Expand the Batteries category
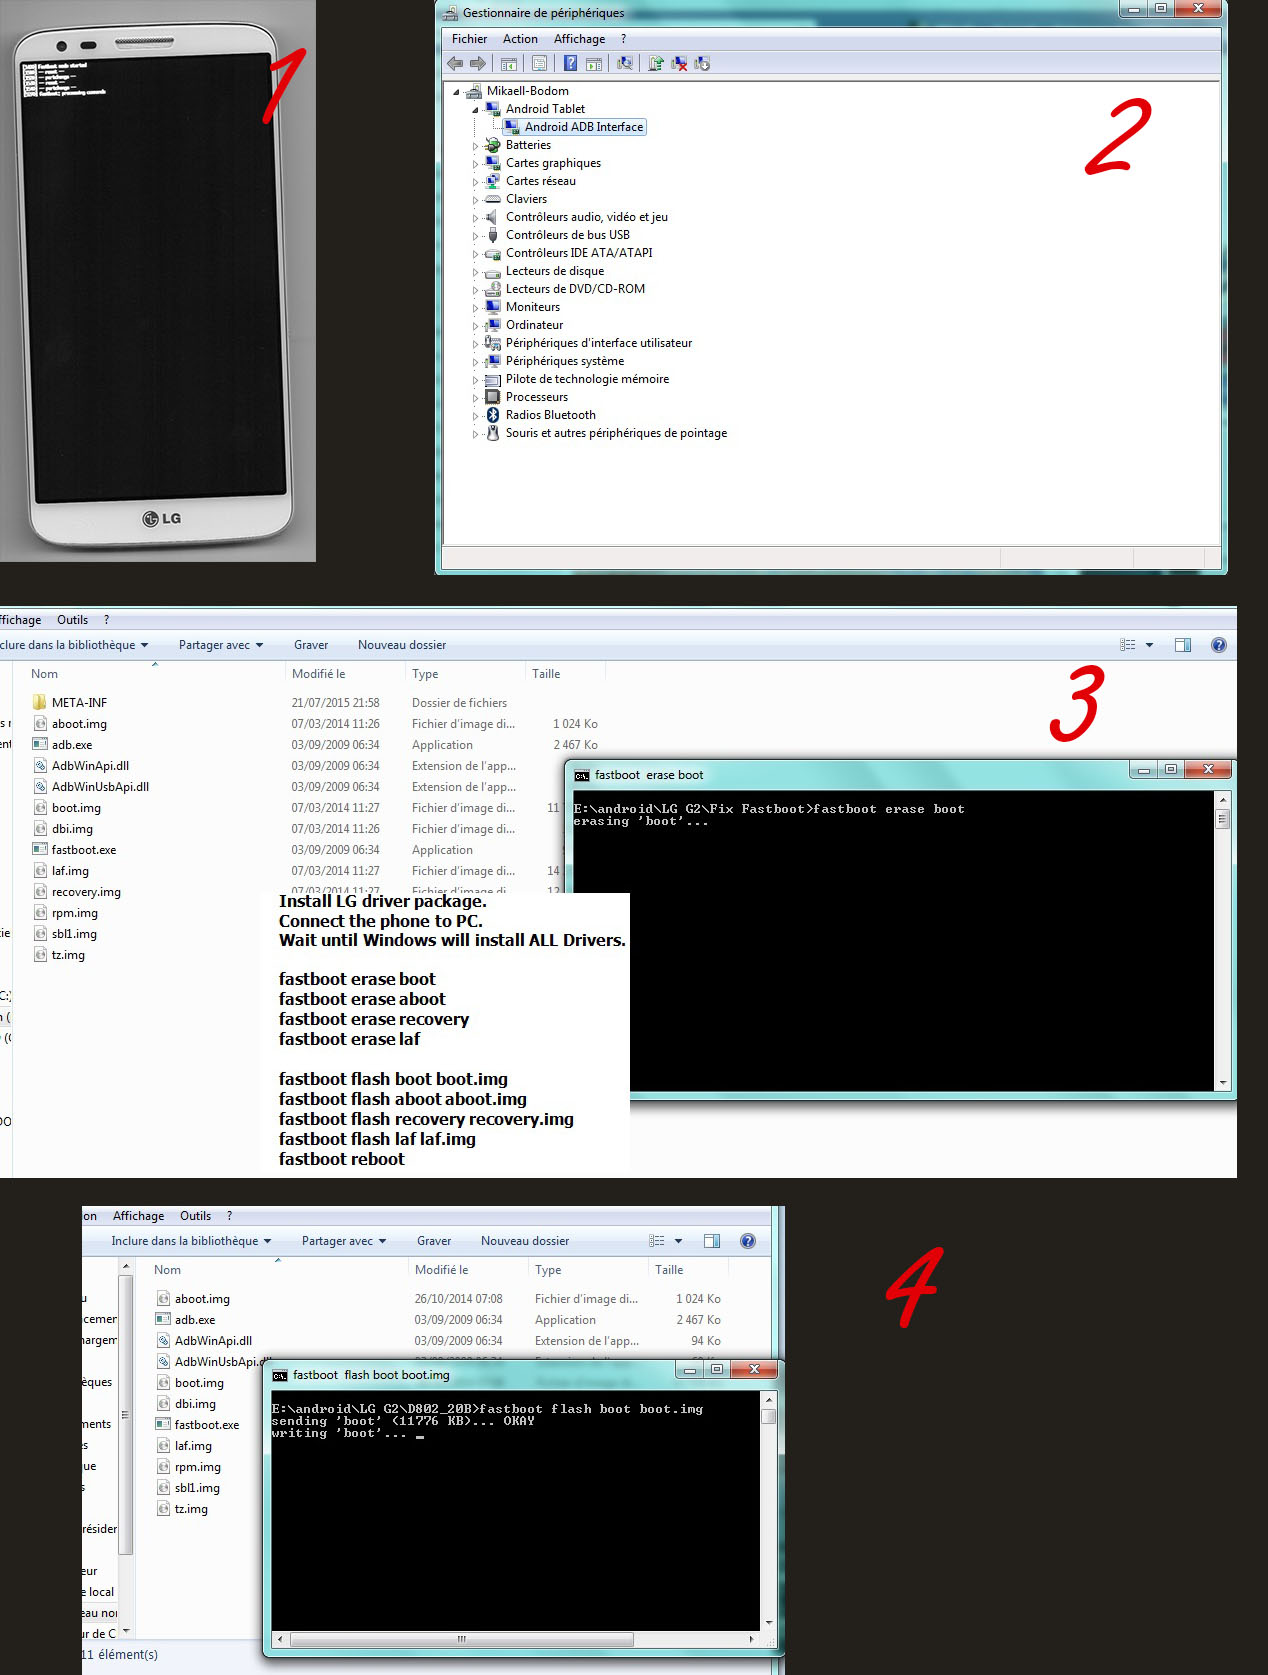Viewport: 1268px width, 1675px height. pos(475,146)
